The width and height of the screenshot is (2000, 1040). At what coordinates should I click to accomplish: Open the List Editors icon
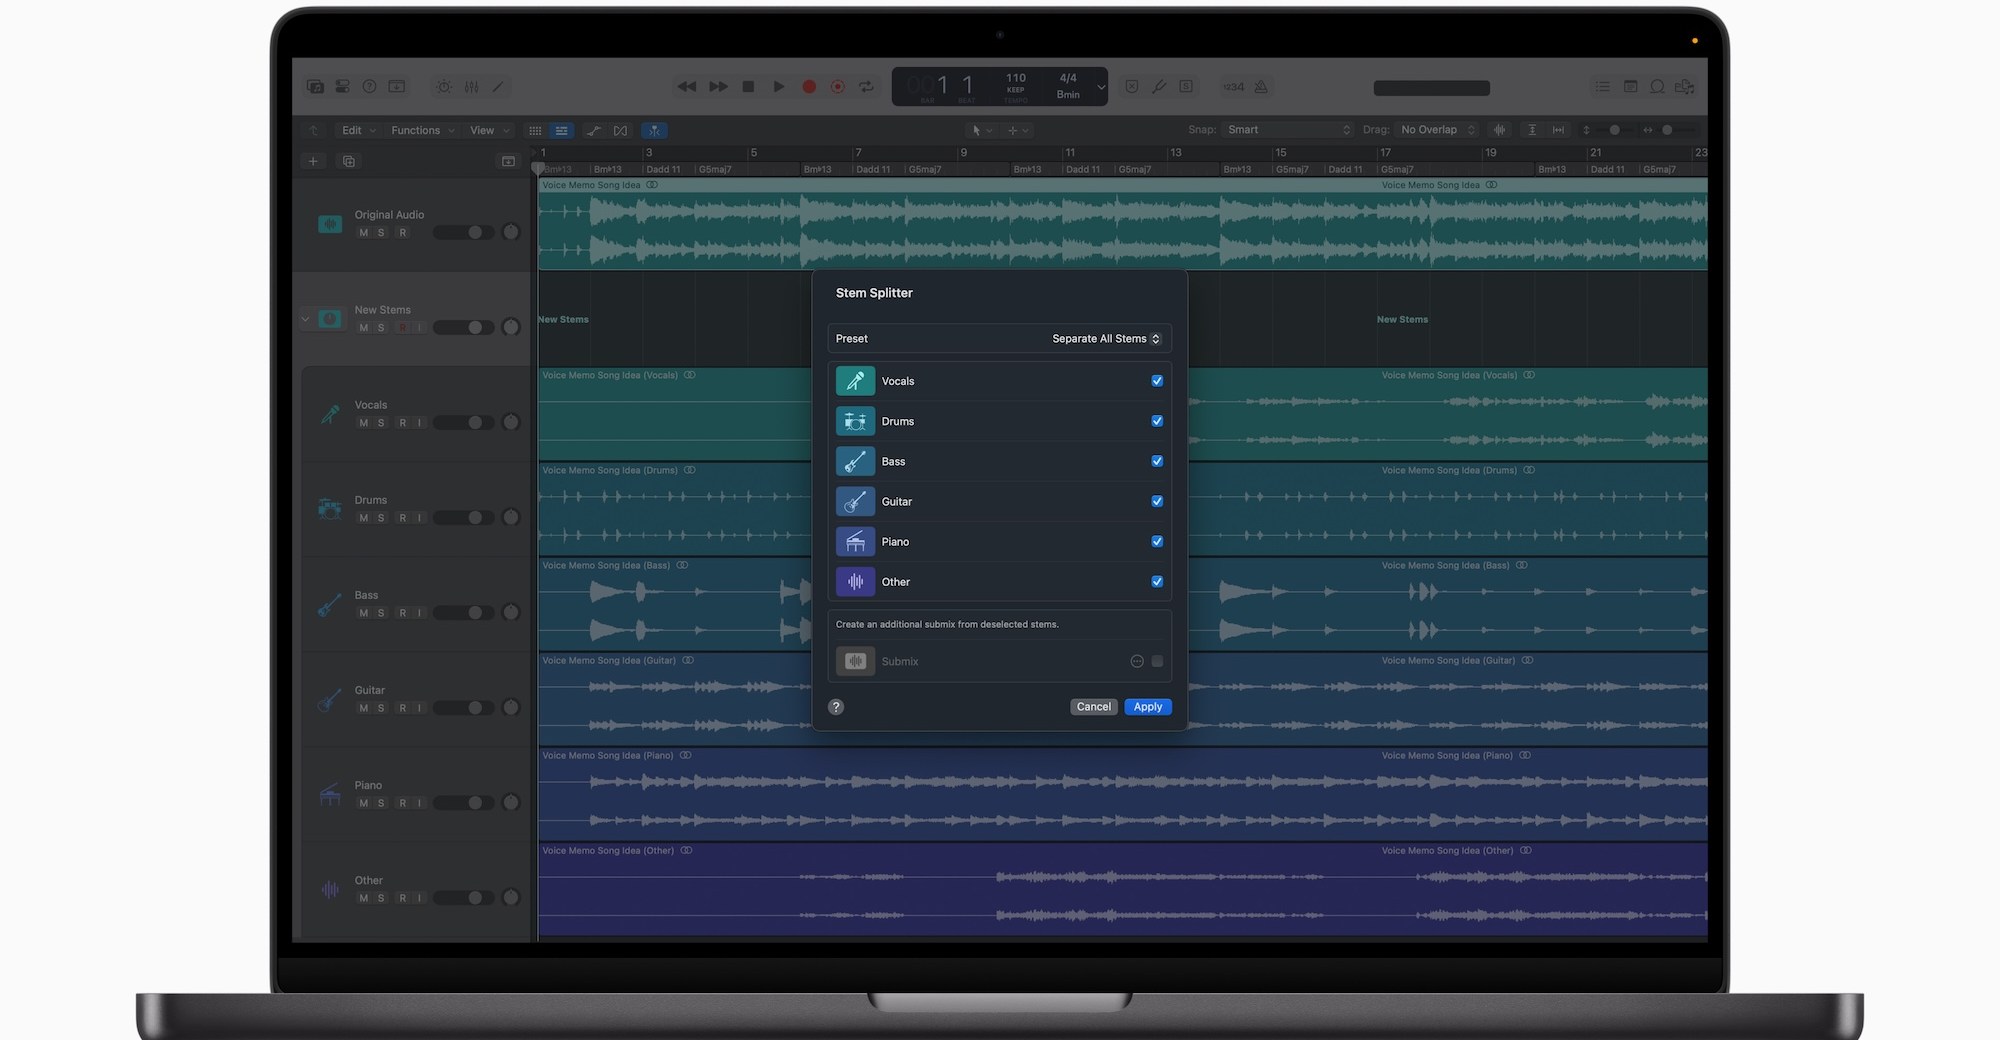click(x=1603, y=87)
